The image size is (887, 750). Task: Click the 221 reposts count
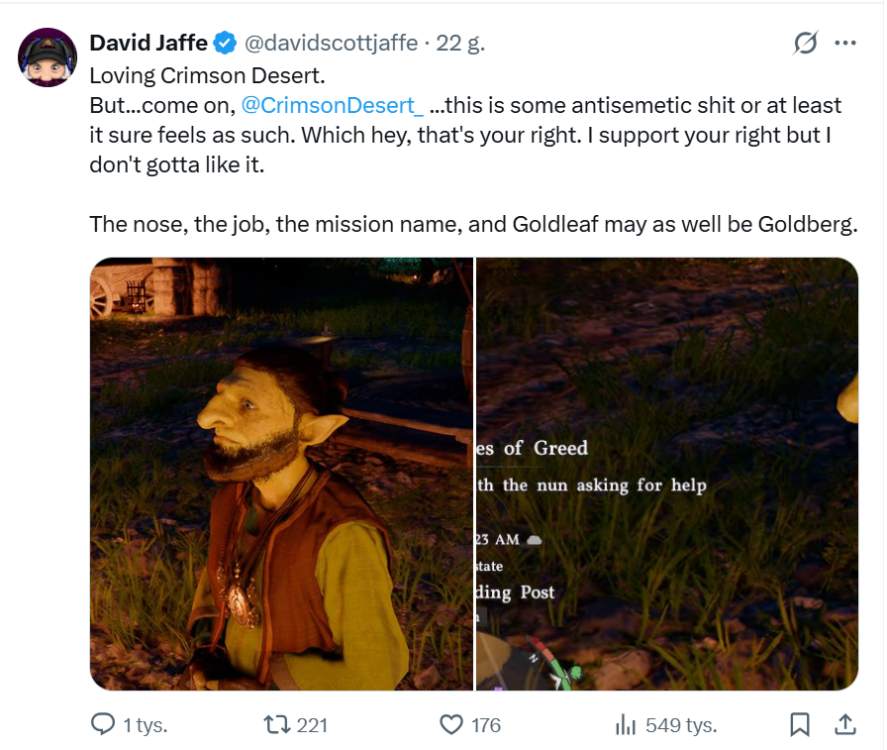(x=312, y=725)
